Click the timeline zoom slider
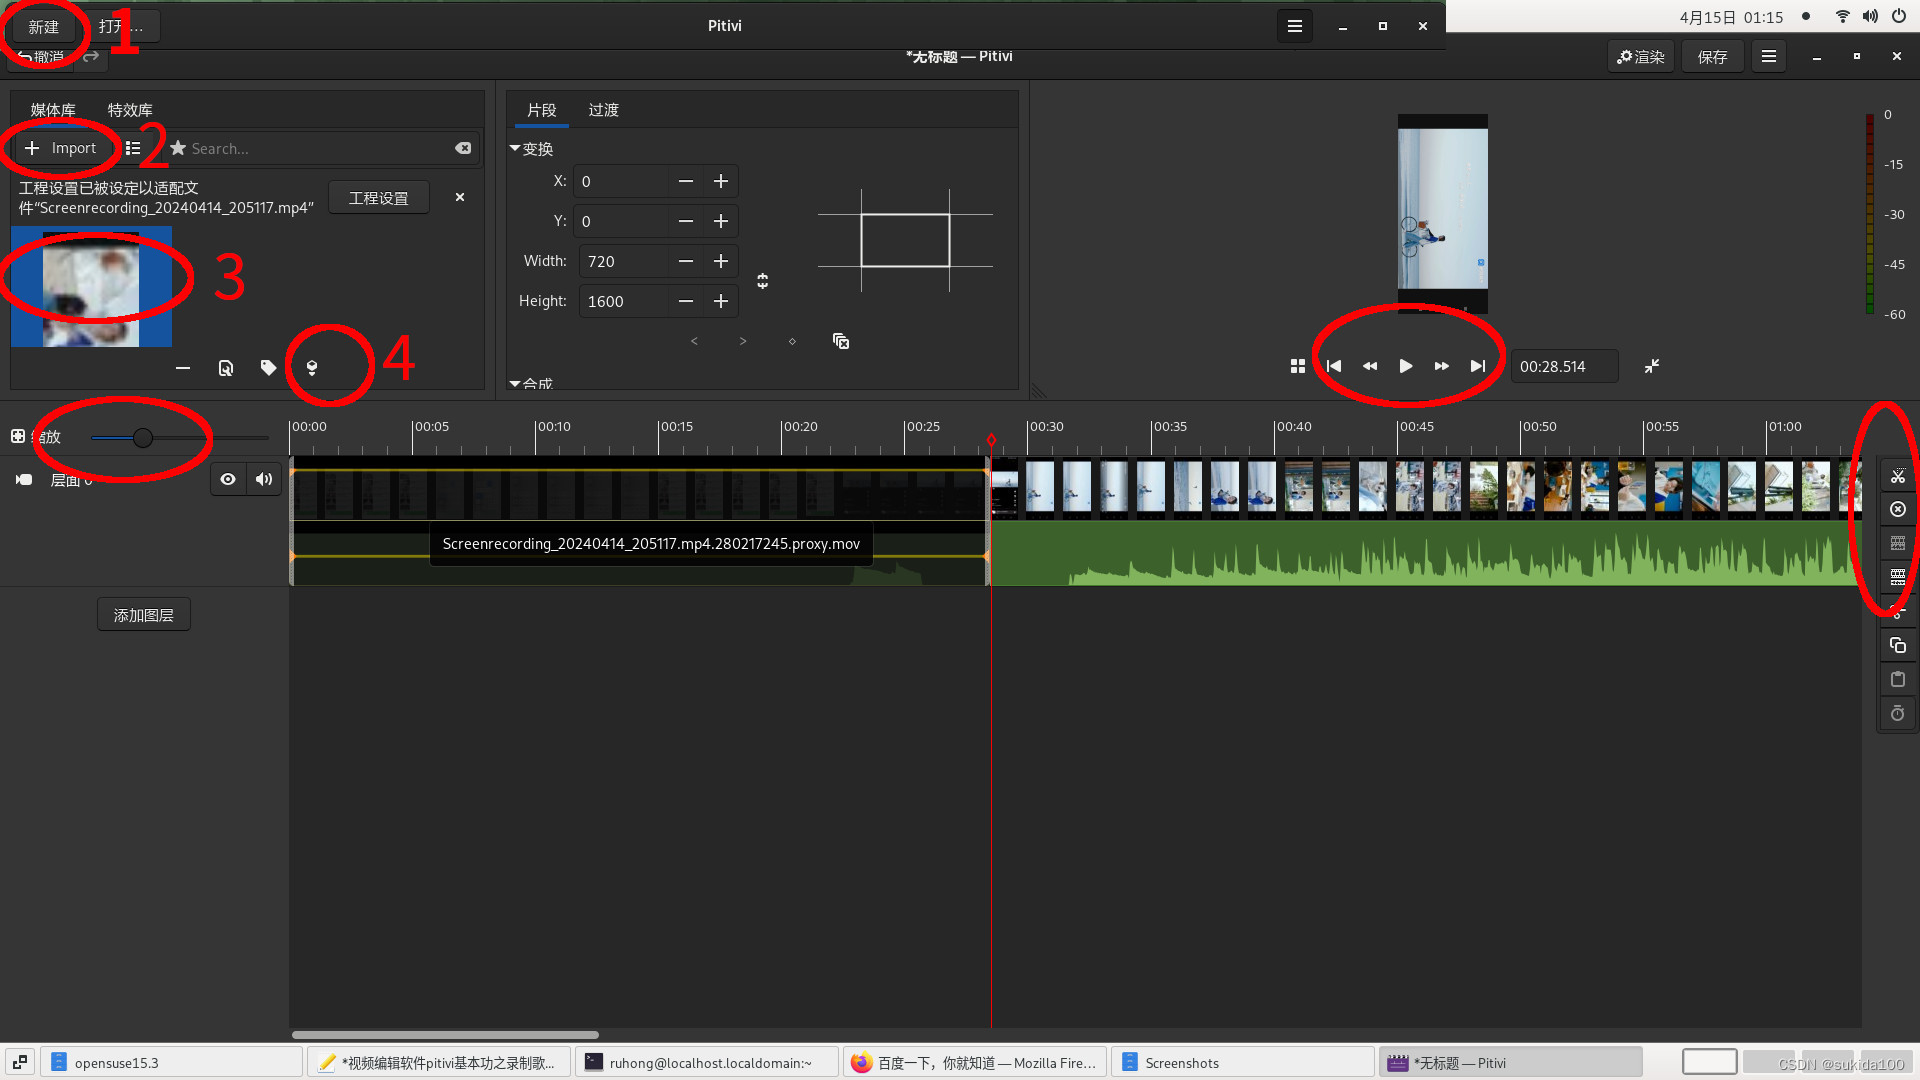This screenshot has height=1080, width=1920. (x=143, y=438)
